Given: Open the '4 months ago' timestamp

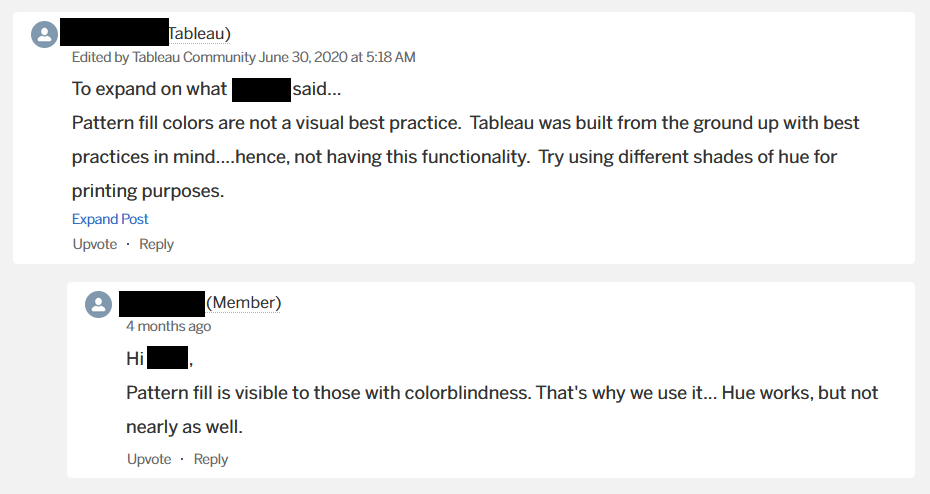Looking at the screenshot, I should click(x=168, y=326).
